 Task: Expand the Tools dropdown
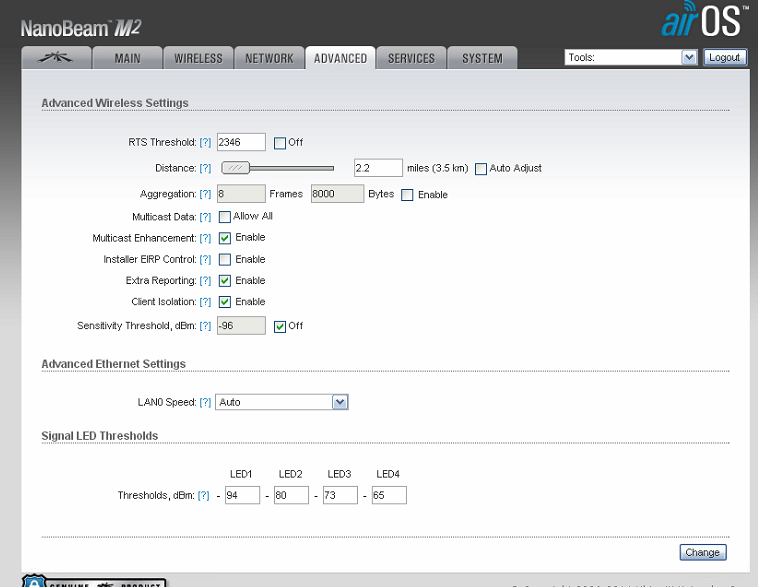pos(631,58)
